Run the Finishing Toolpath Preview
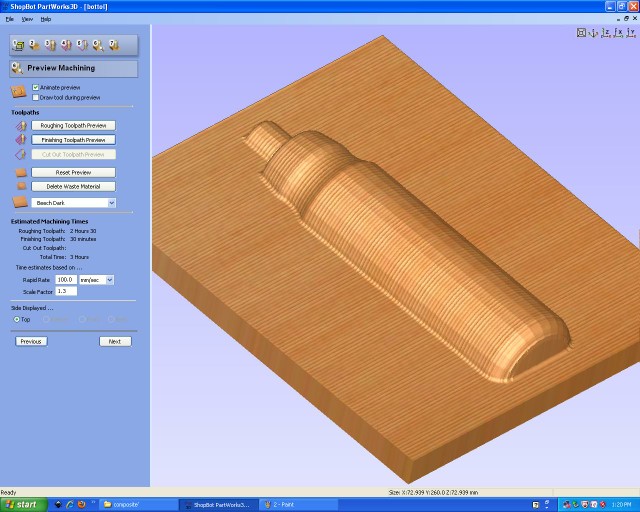640x512 pixels. coord(73,140)
